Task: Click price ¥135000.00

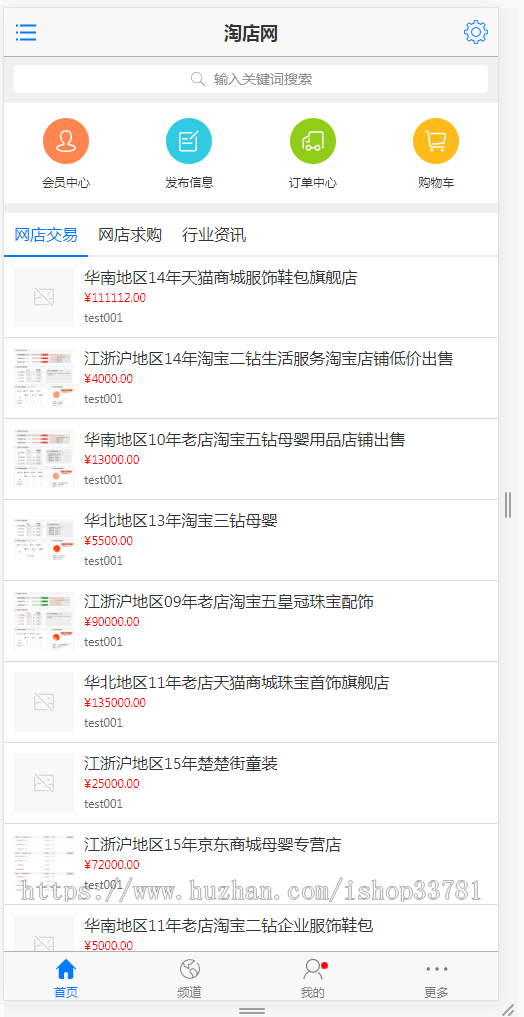Action: coord(115,703)
